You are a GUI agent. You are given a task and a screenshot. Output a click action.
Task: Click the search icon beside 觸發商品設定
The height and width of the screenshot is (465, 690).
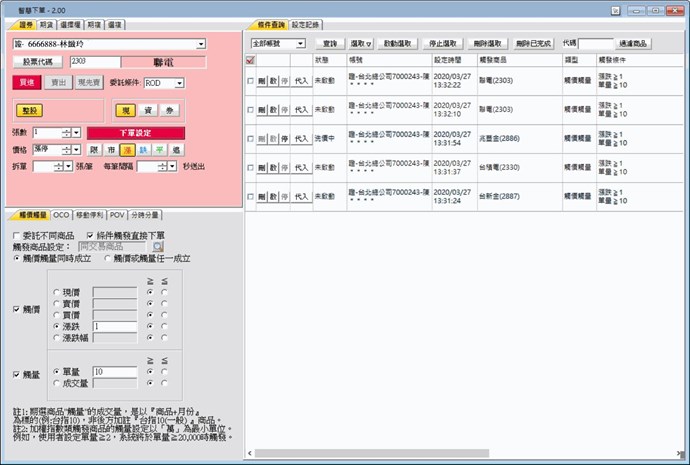(157, 246)
